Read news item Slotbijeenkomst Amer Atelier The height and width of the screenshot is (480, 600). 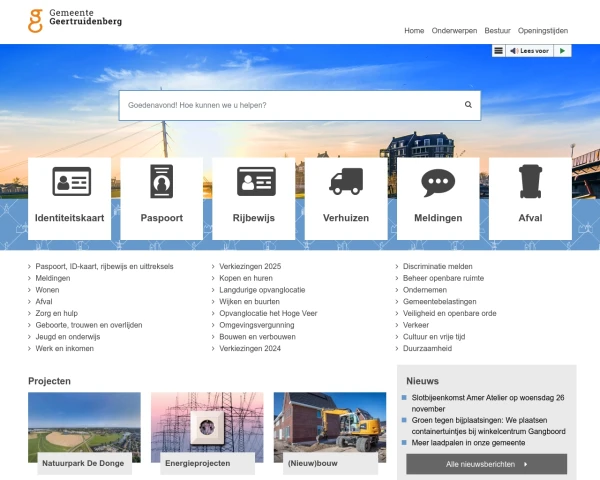tap(488, 403)
